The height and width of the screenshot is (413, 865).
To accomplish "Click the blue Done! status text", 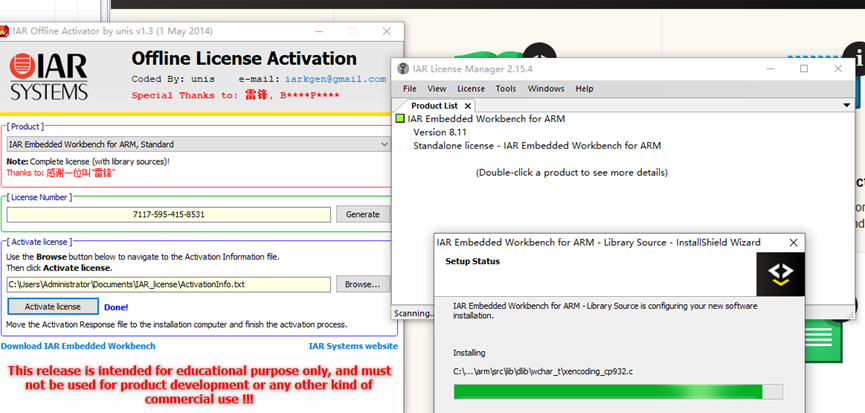I will click(x=116, y=307).
